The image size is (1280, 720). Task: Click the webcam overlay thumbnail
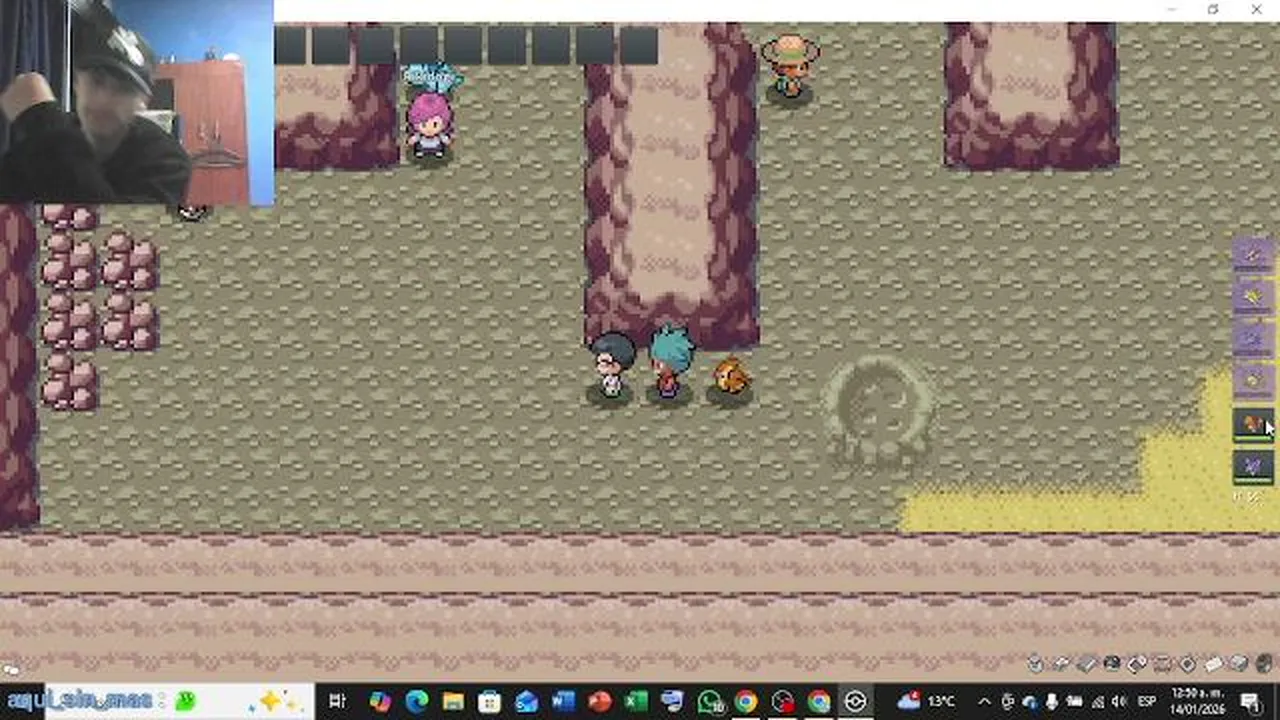[137, 102]
